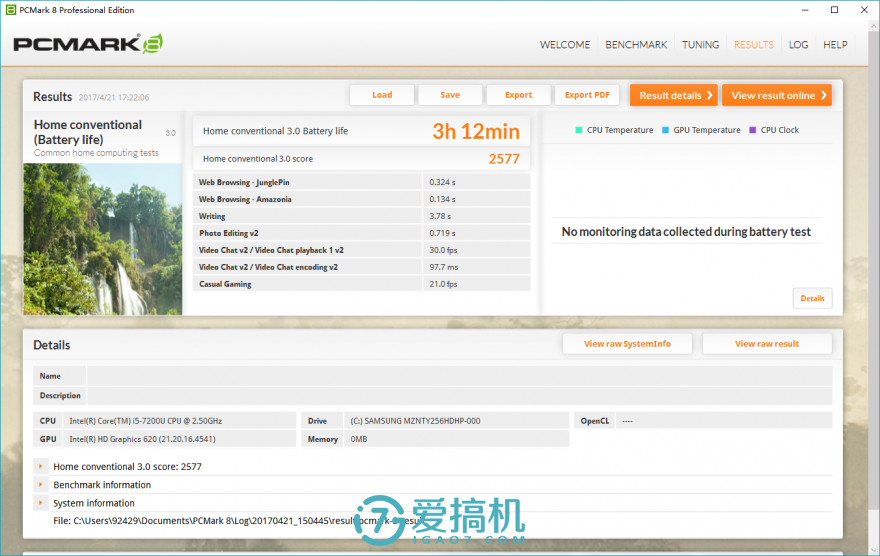This screenshot has height=556, width=880.
Task: Click the CPU Temperature legend swatch
Action: click(x=579, y=130)
